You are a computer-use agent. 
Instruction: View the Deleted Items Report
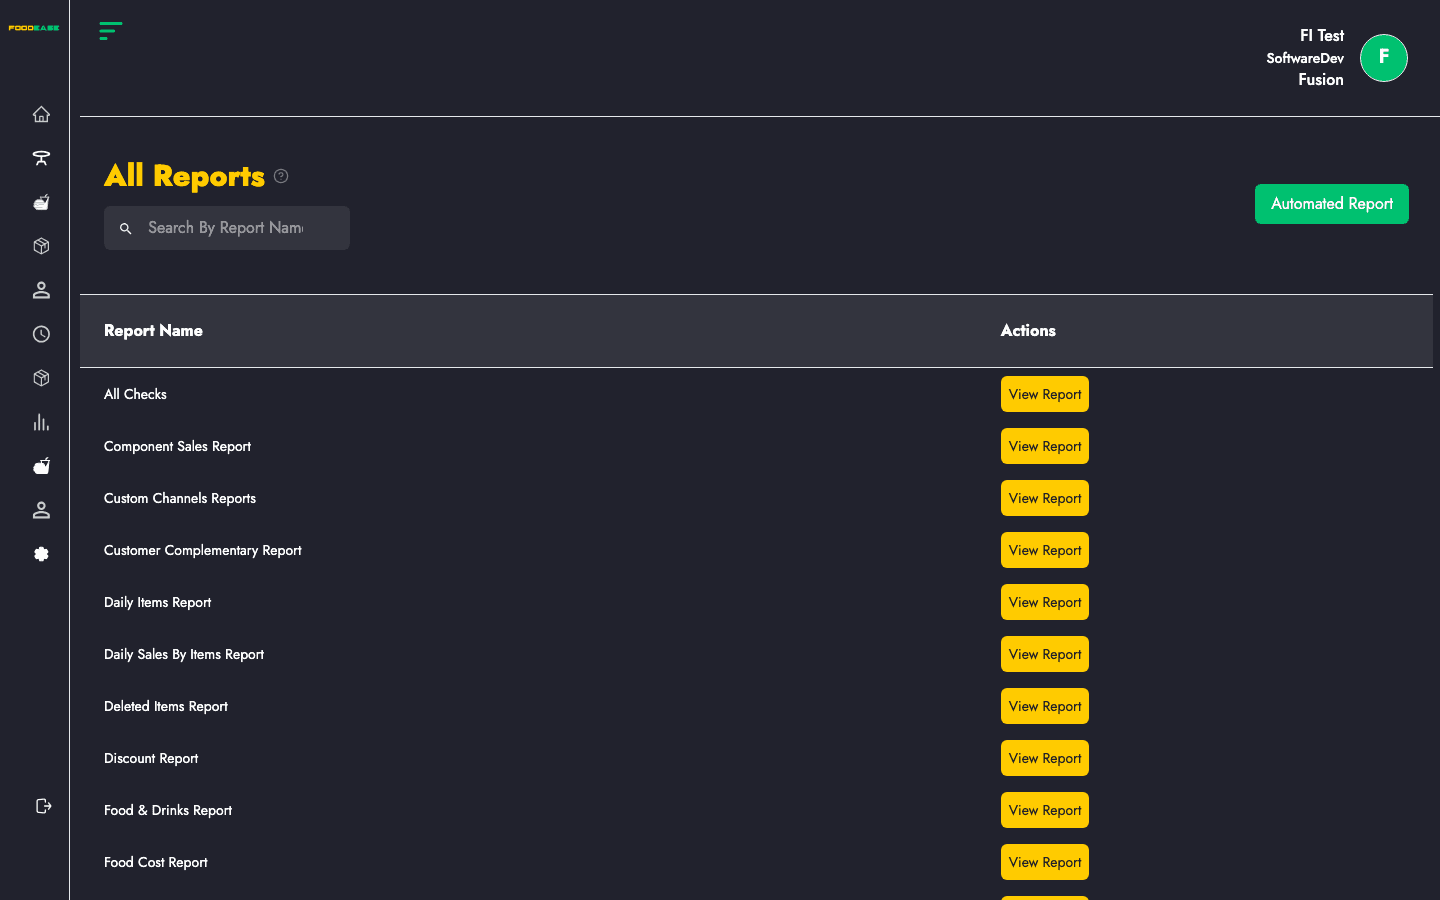click(x=1045, y=706)
